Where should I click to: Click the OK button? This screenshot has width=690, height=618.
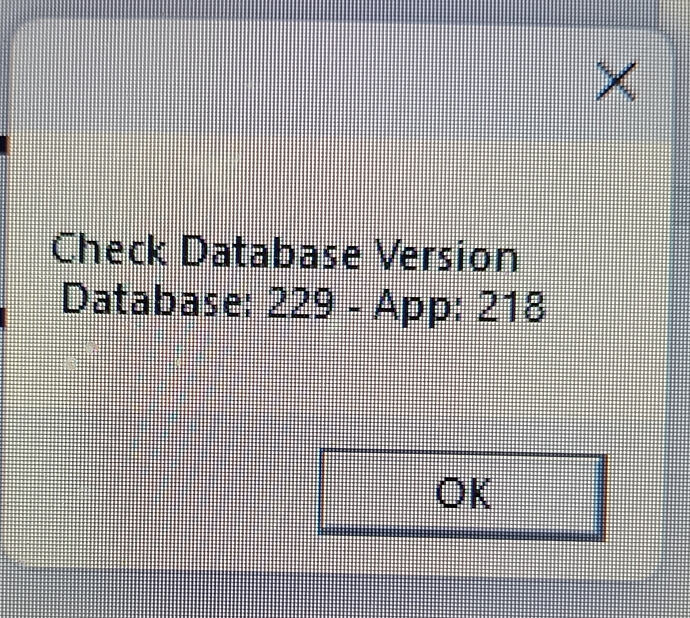[462, 493]
